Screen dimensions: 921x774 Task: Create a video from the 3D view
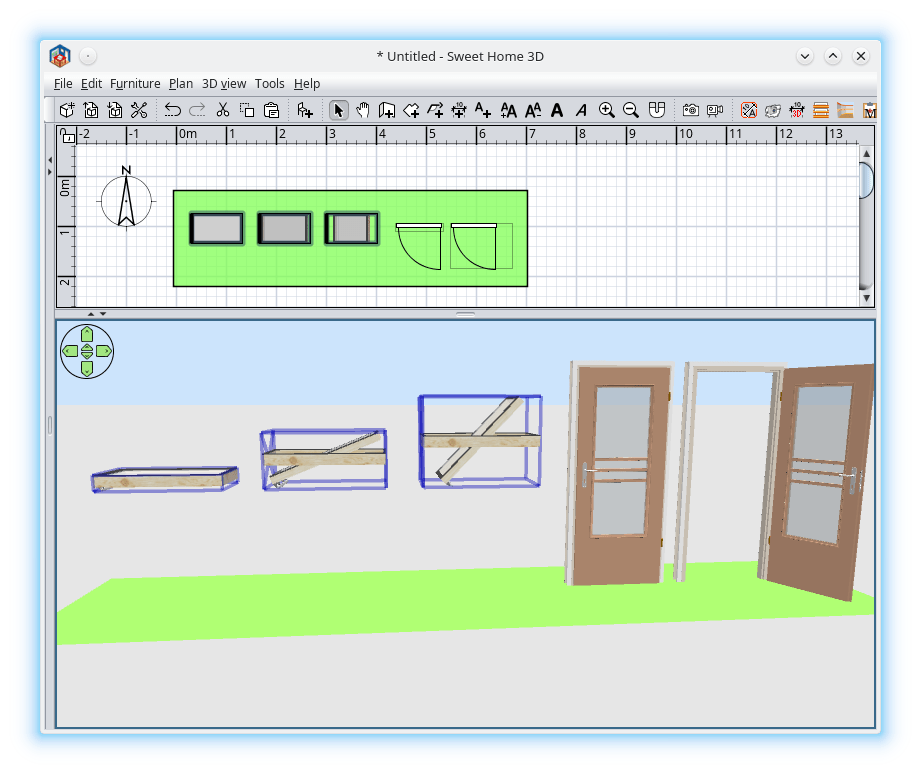(714, 110)
